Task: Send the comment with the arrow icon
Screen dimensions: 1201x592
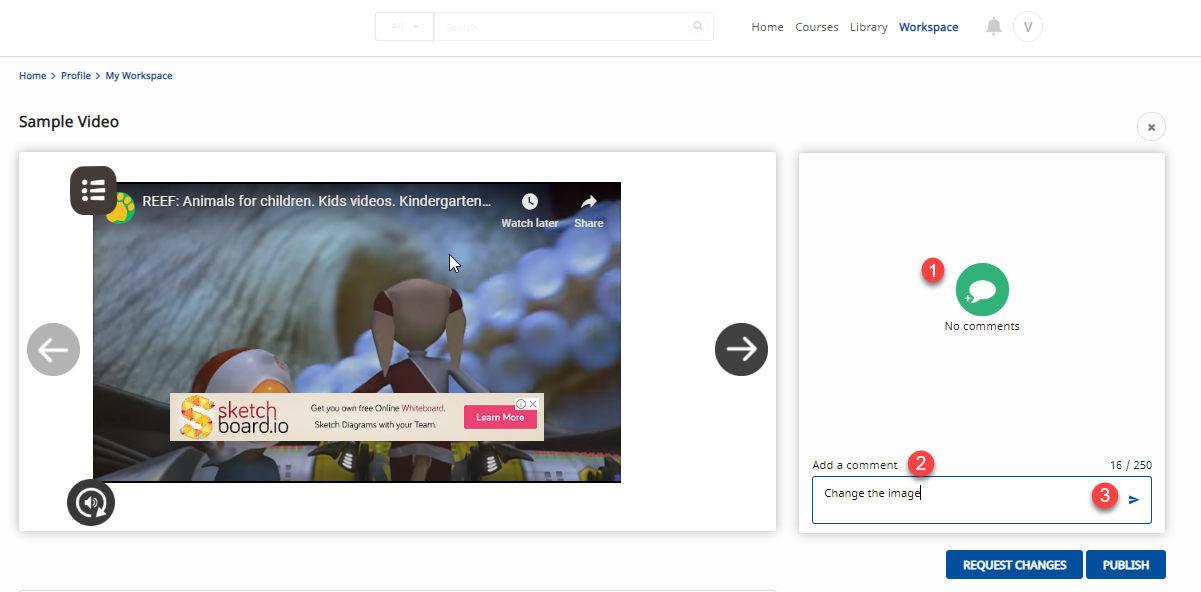Action: click(1134, 499)
